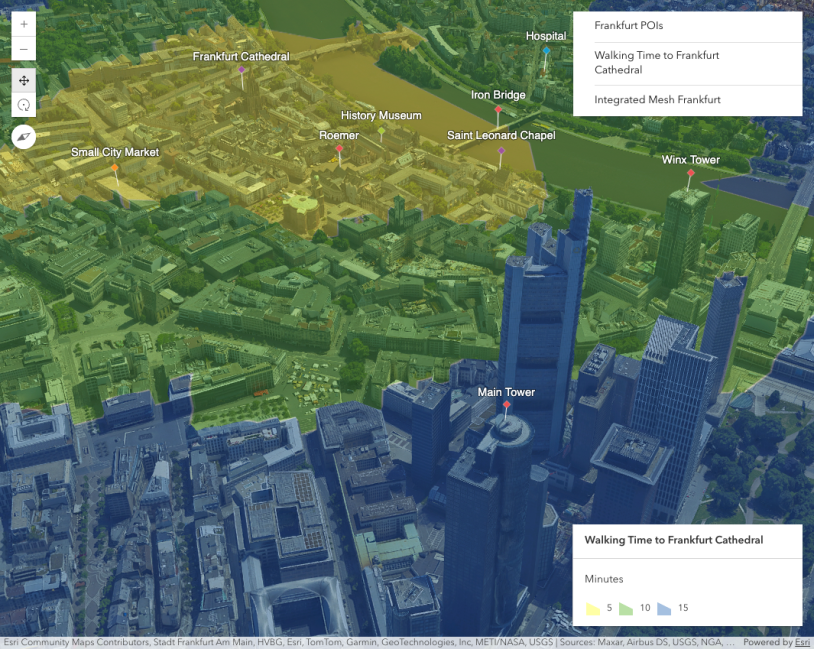Click the yellow 5-minute legend swatch

[592, 607]
